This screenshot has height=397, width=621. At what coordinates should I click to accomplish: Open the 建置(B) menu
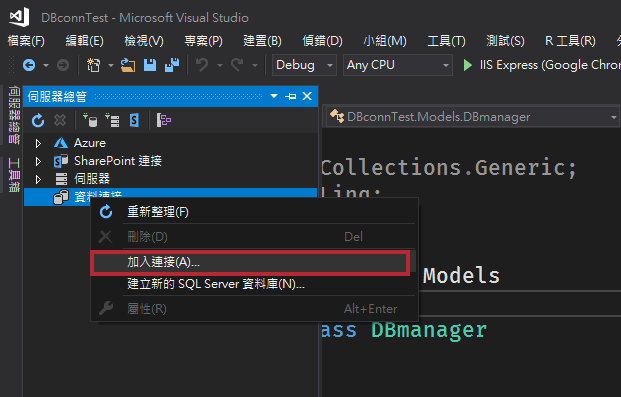click(x=262, y=41)
